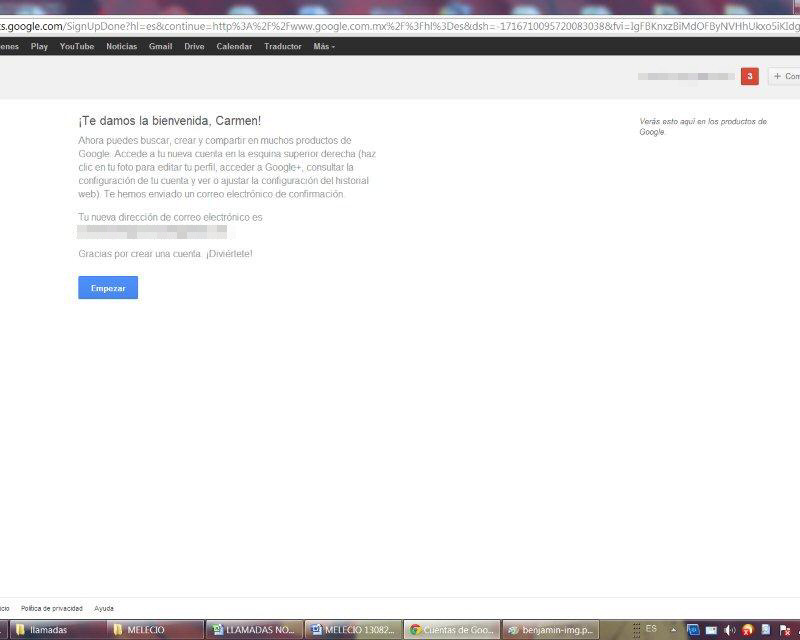
Task: Switch to MELECIO 13082... Word taskbar item
Action: [x=353, y=630]
